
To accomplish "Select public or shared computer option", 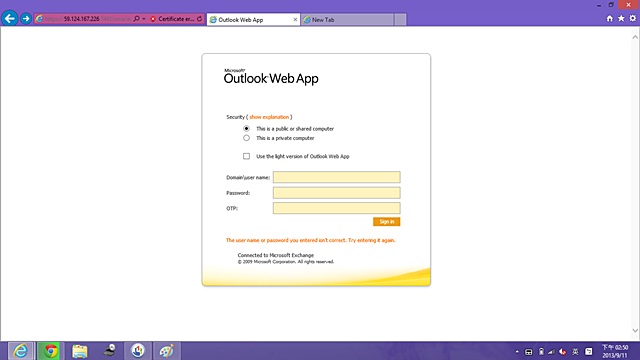I will [x=247, y=129].
